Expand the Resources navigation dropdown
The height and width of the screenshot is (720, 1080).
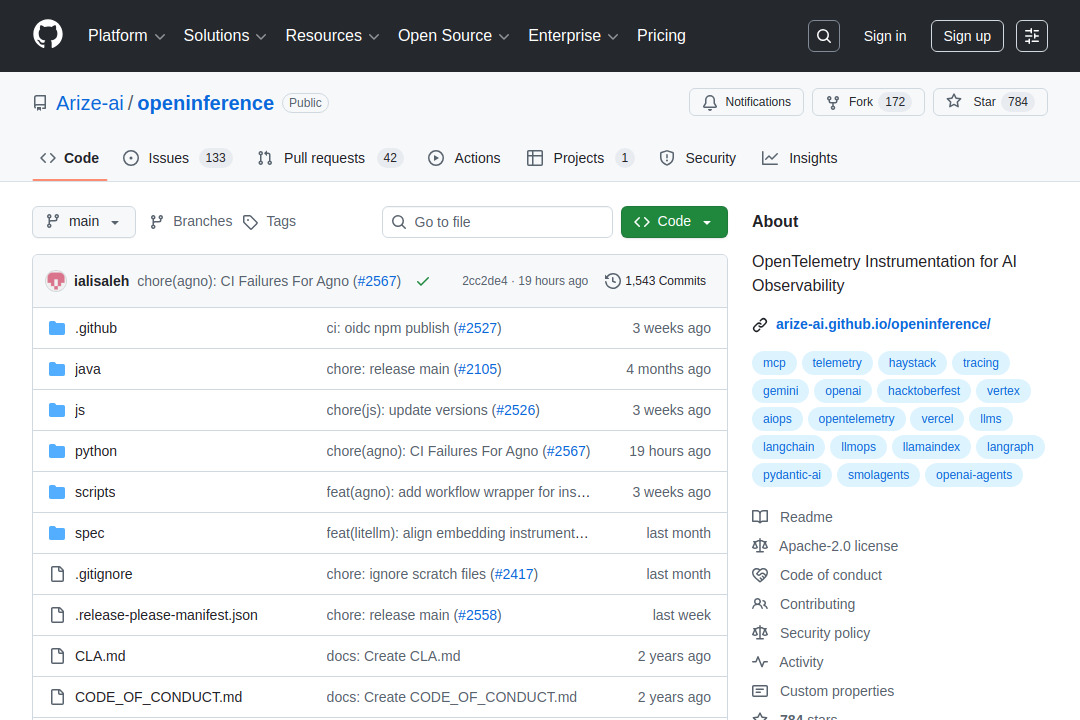pyautogui.click(x=332, y=36)
